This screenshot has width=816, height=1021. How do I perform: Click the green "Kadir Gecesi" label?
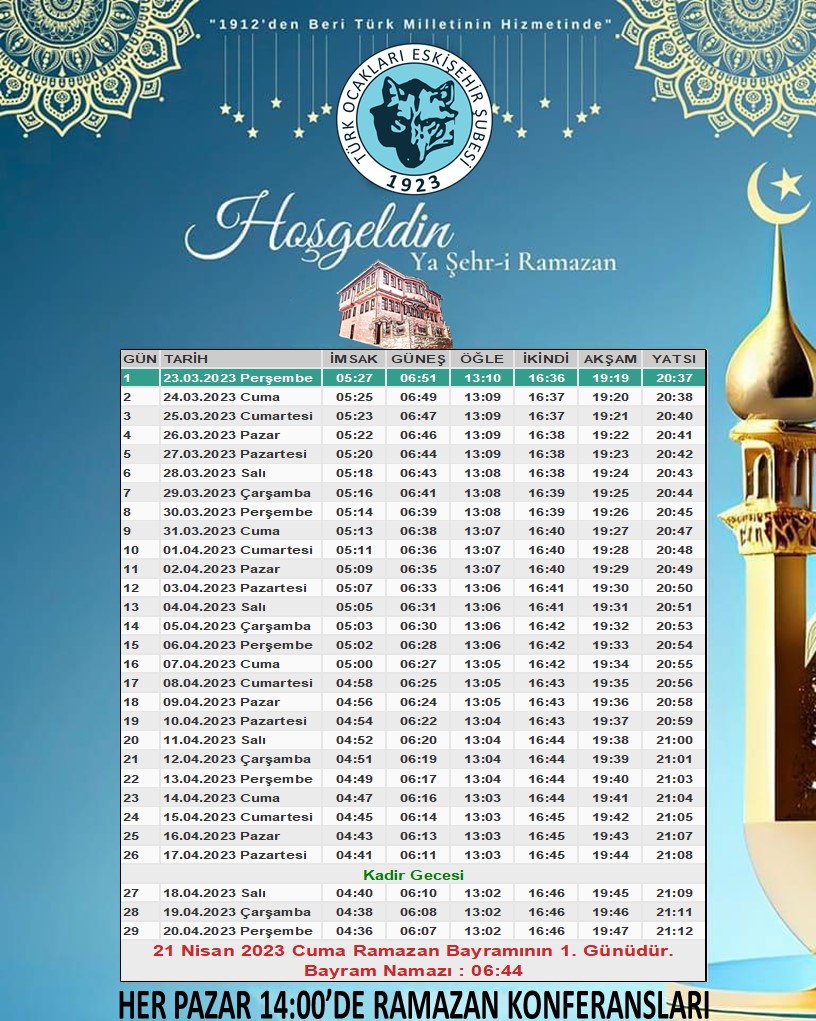(x=414, y=874)
